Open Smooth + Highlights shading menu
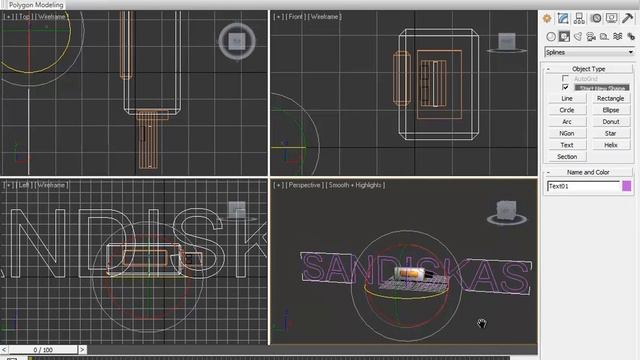 coord(356,185)
